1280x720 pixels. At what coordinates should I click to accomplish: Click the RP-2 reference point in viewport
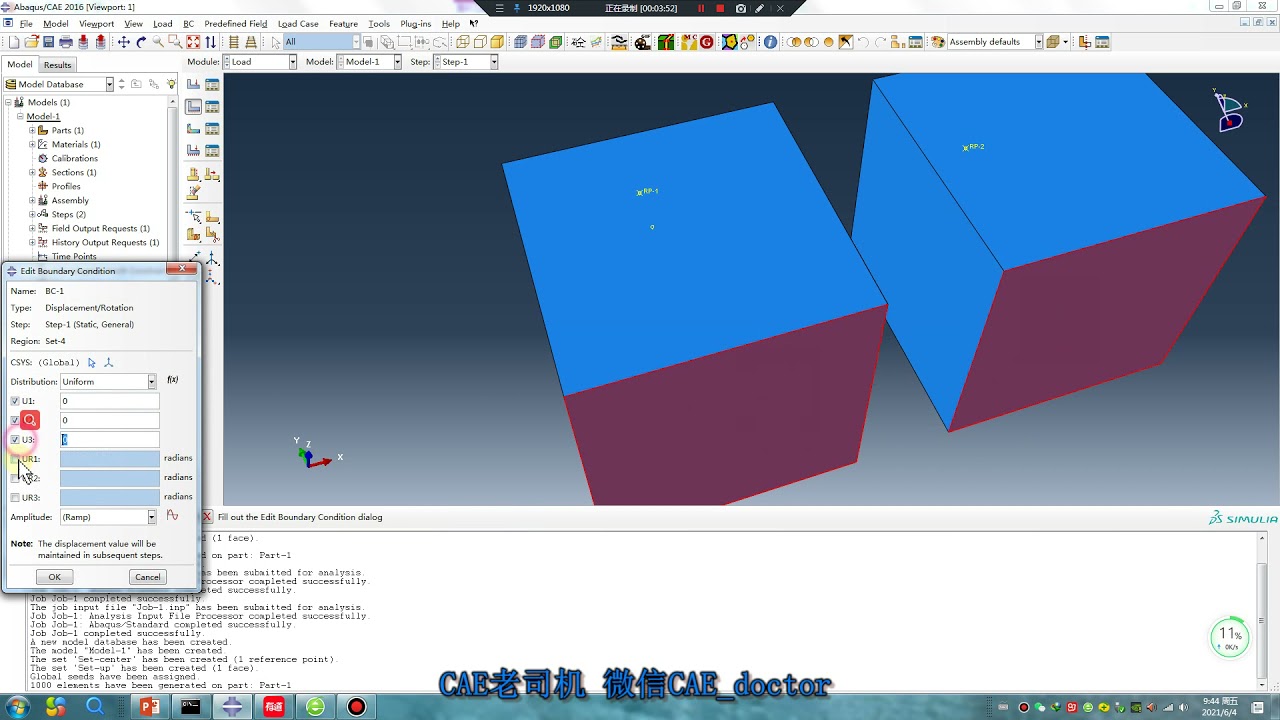coord(966,148)
